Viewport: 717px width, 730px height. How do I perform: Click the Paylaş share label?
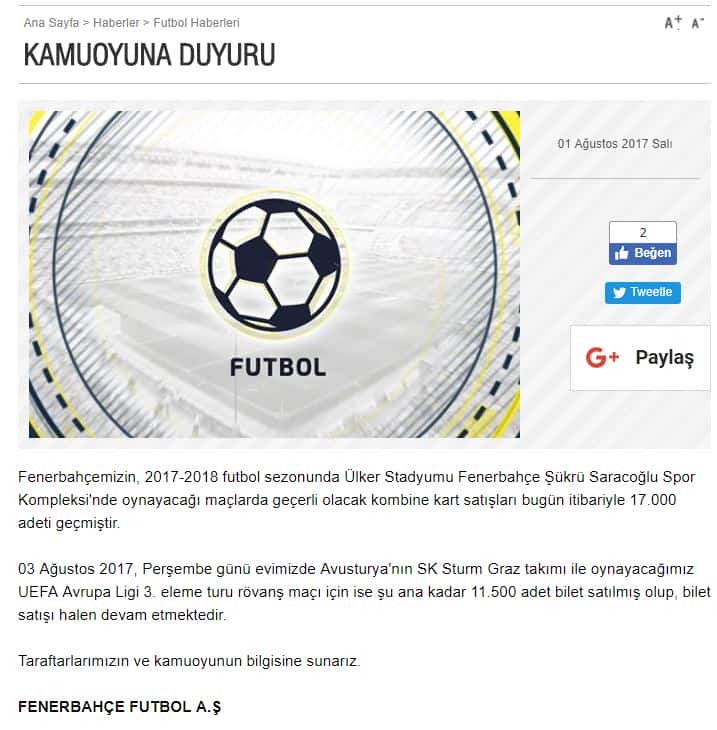(x=664, y=358)
